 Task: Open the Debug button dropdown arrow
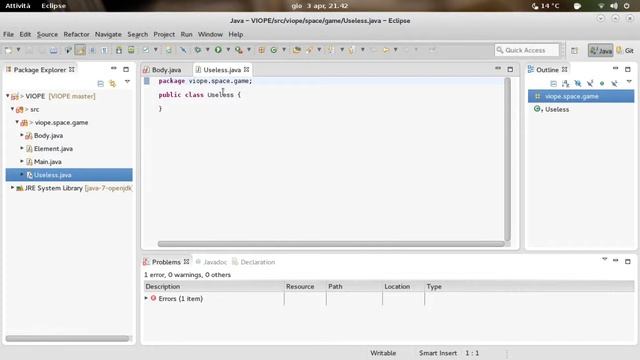click(x=207, y=50)
